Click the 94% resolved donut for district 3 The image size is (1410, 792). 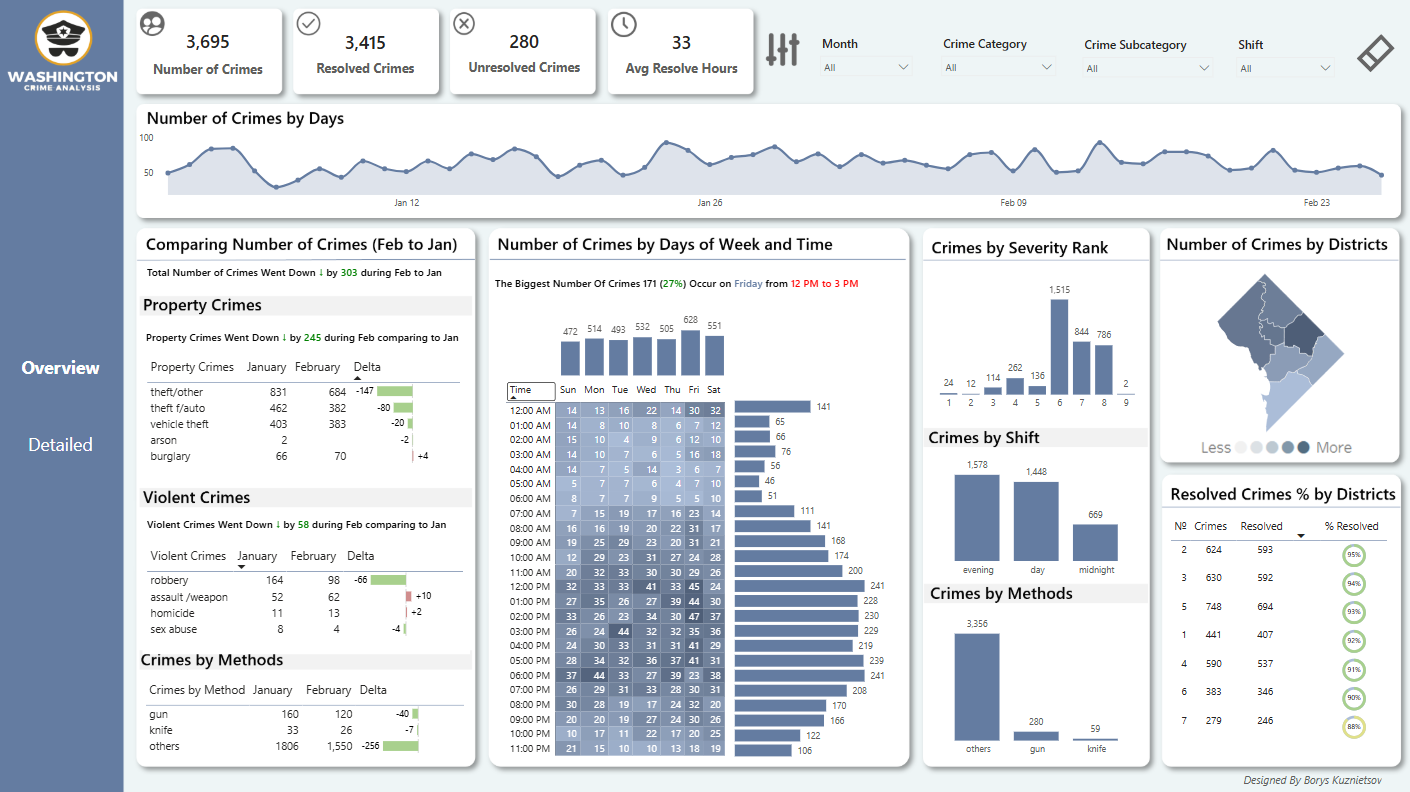[1355, 584]
